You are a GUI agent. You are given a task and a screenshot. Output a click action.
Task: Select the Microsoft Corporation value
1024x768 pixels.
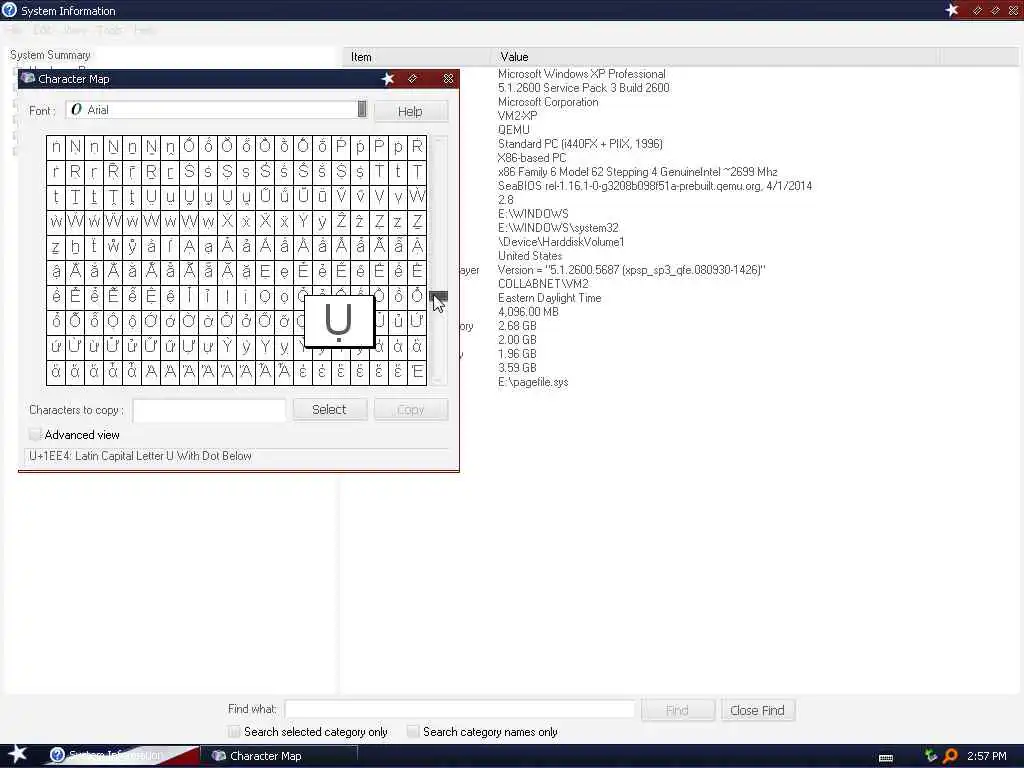(548, 102)
